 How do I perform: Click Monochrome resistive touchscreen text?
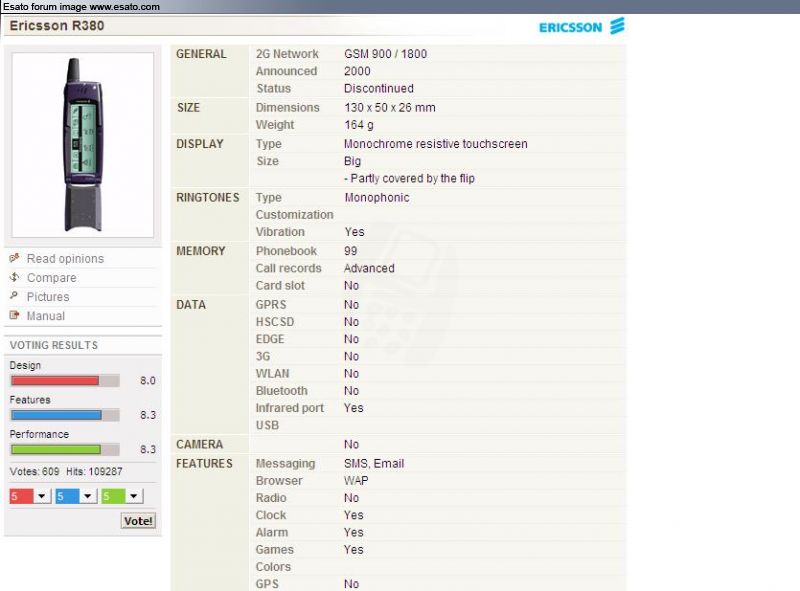[436, 144]
